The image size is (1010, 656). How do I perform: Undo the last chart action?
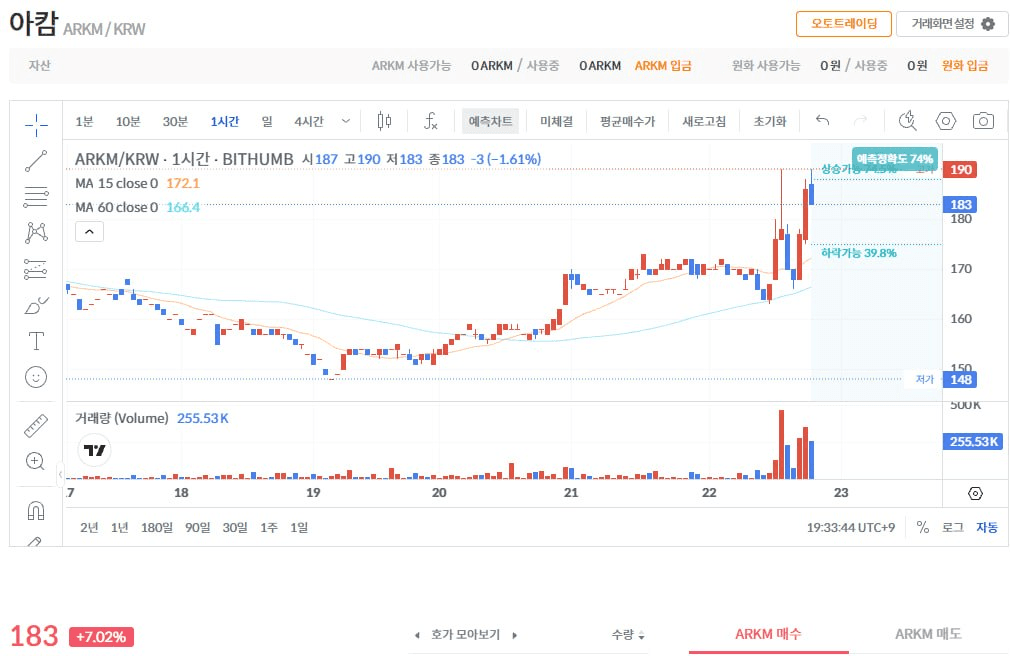pyautogui.click(x=823, y=121)
